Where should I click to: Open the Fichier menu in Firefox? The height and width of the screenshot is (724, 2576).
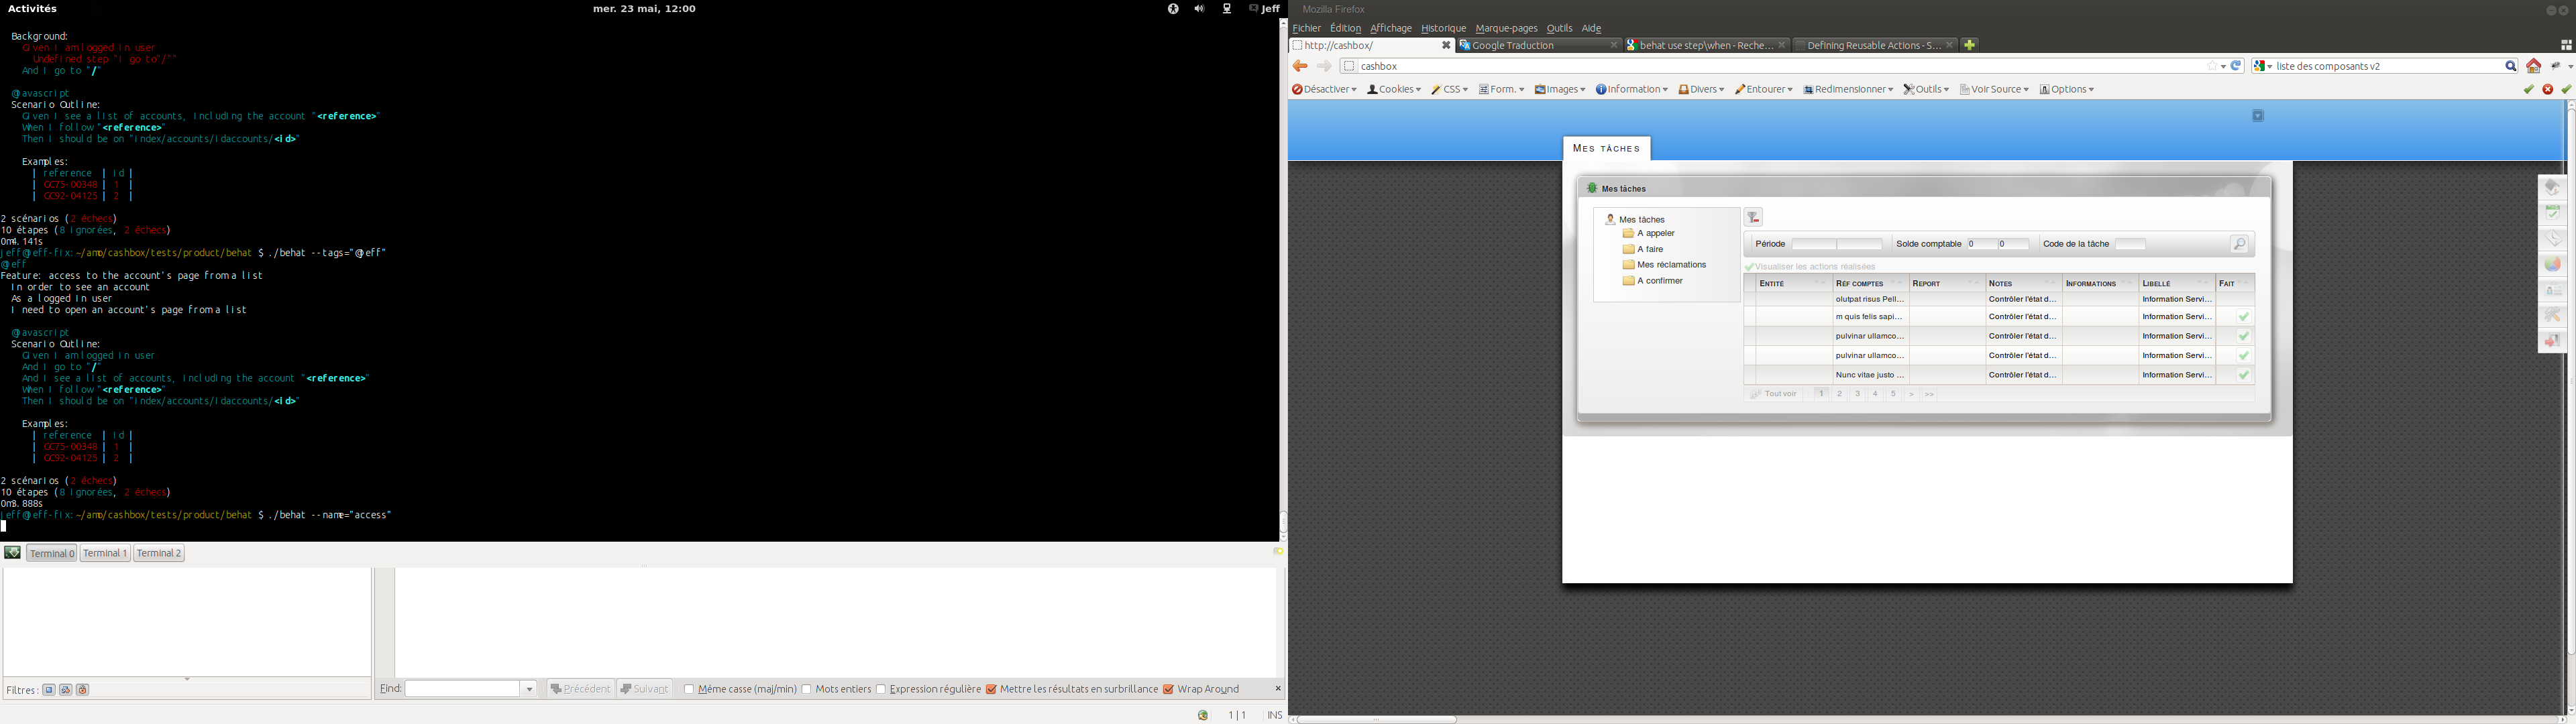[1306, 29]
